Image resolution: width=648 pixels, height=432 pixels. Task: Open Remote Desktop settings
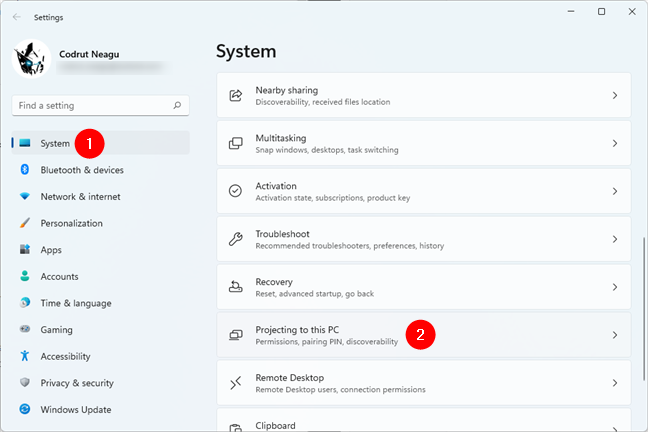click(424, 383)
